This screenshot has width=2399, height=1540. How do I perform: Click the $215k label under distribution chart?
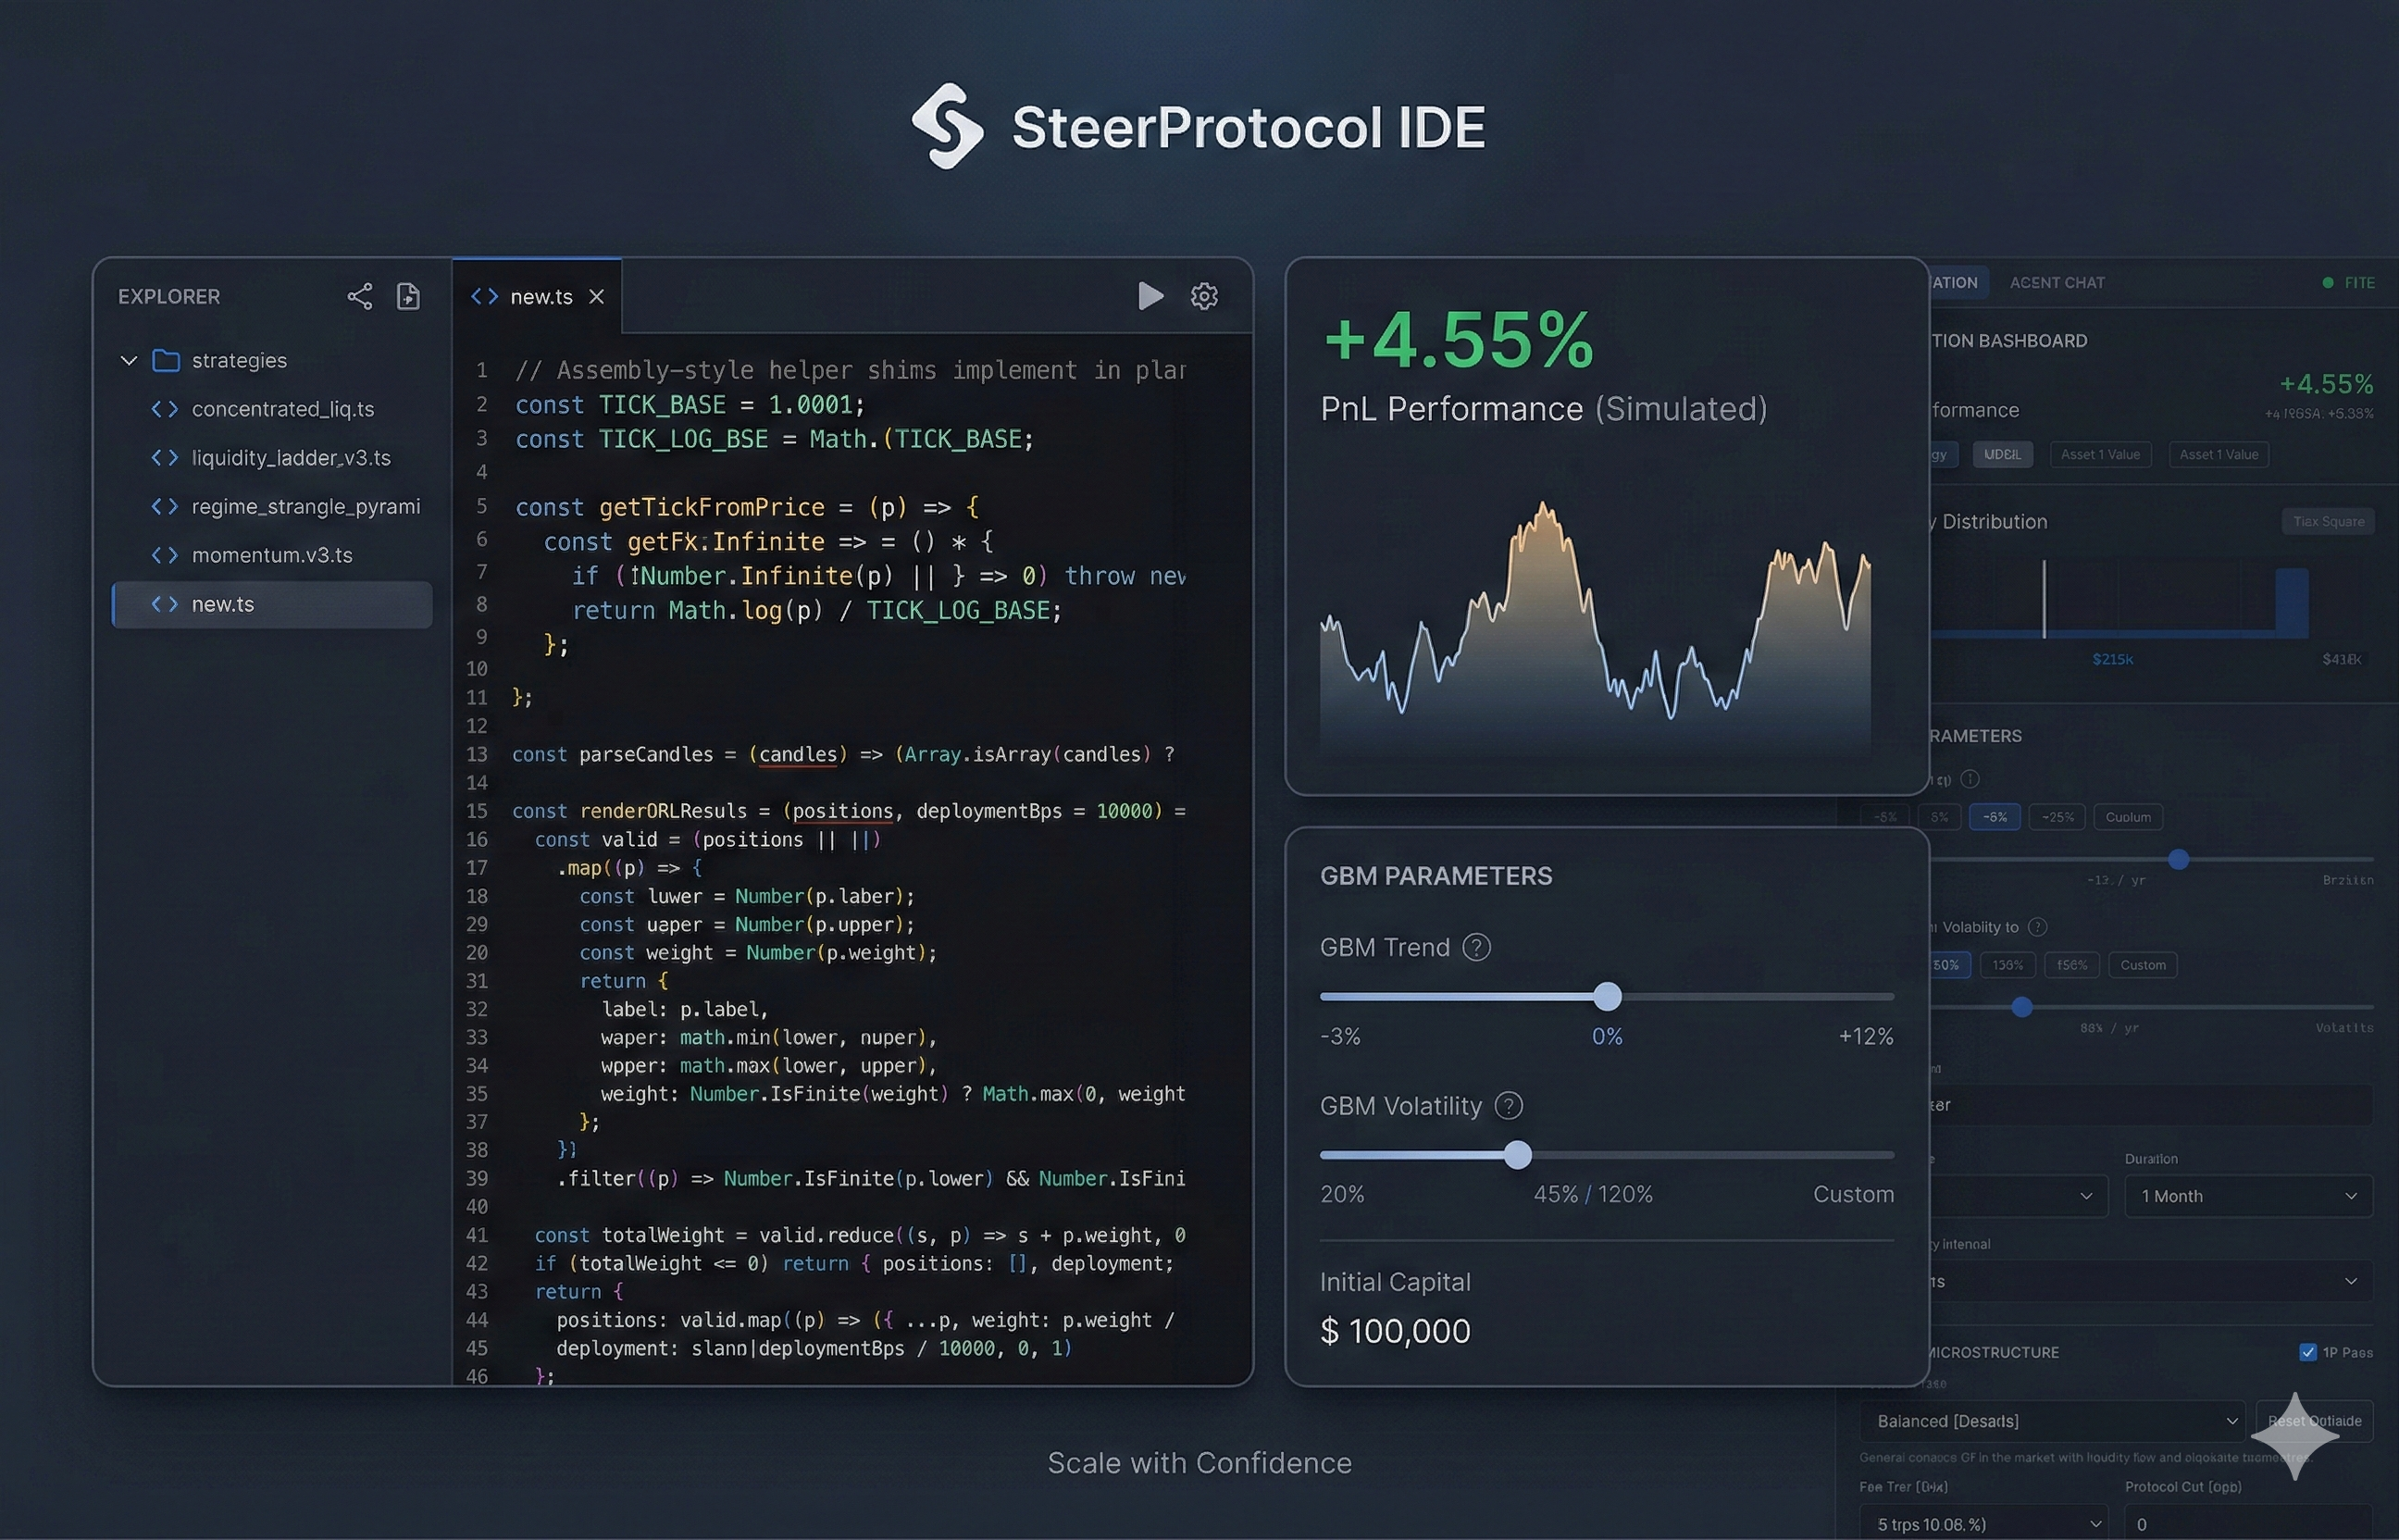coord(2112,659)
